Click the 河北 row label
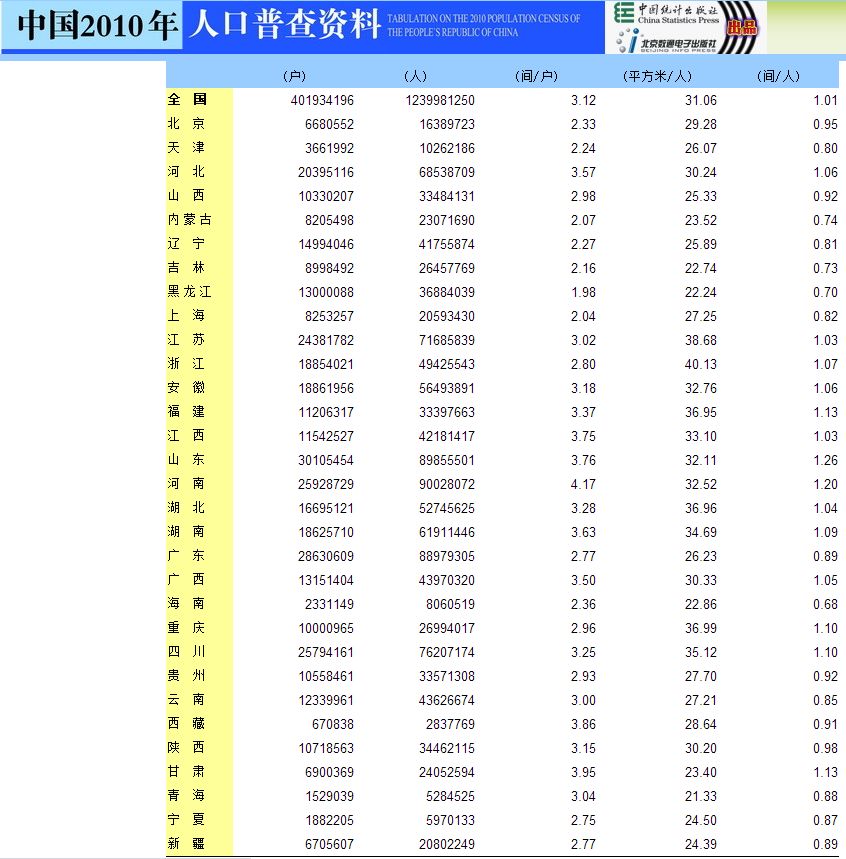 pos(186,171)
